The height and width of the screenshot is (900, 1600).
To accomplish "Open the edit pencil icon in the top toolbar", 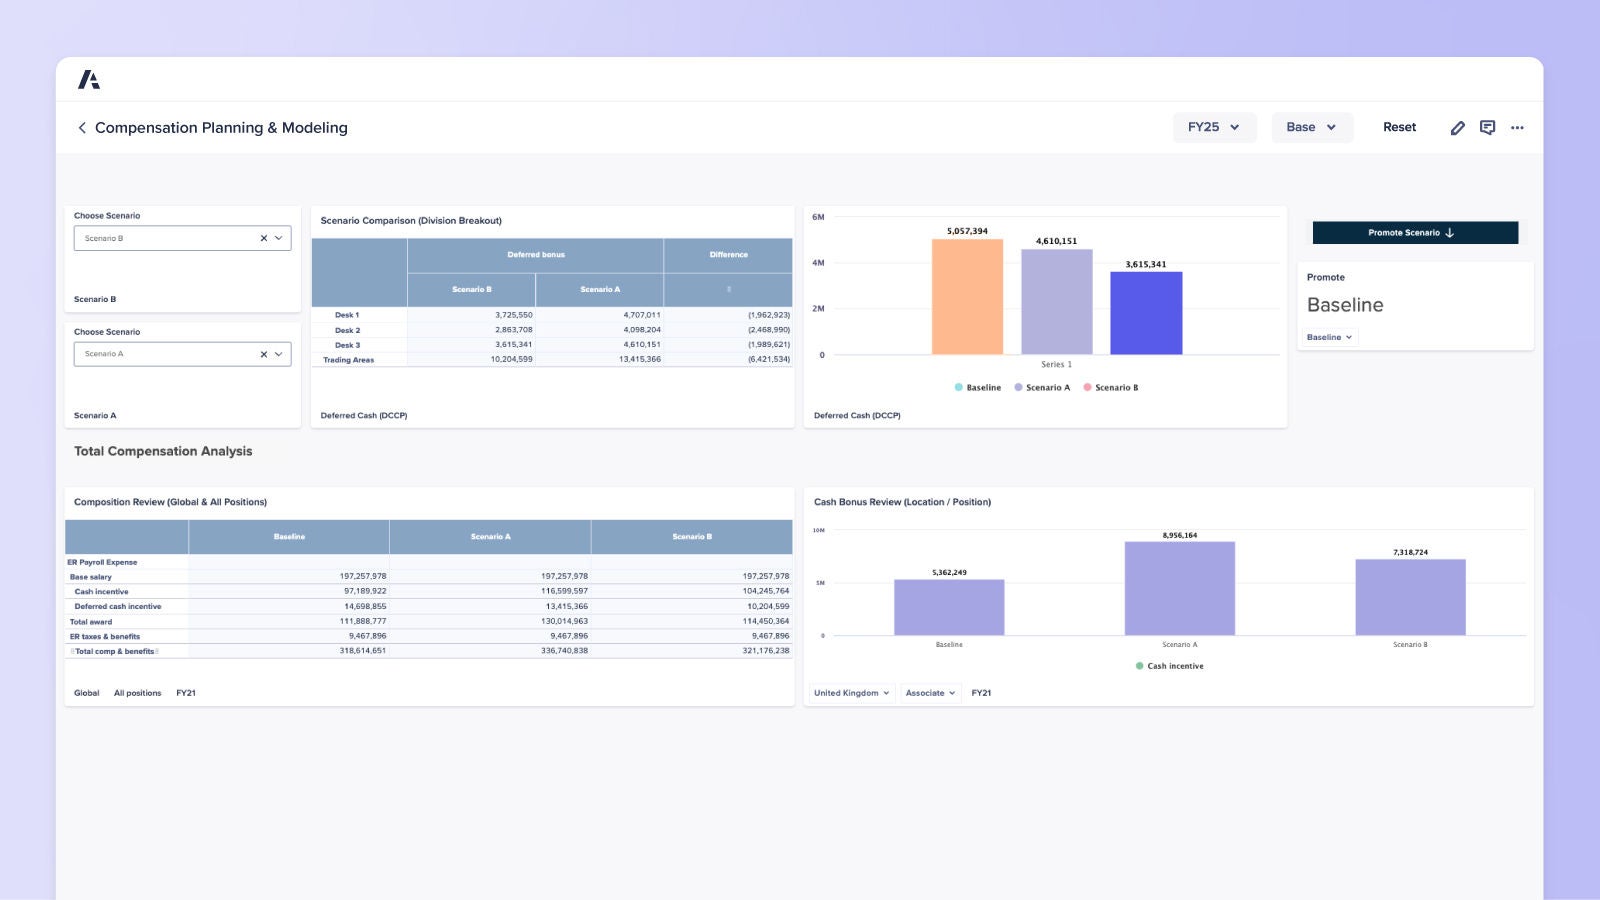I will (1458, 127).
